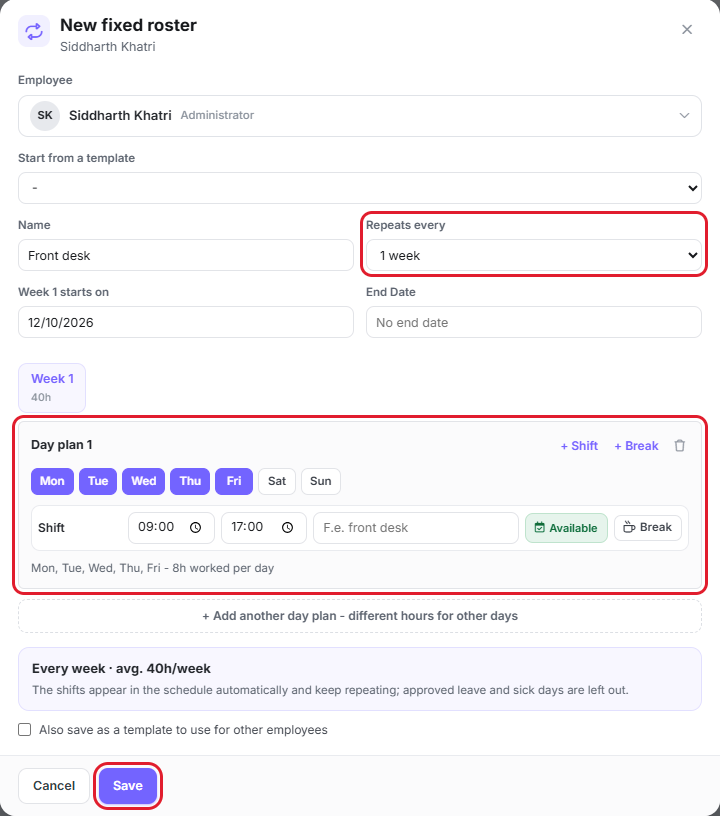Add a shift with + Shift link
720x816 pixels.
(579, 446)
